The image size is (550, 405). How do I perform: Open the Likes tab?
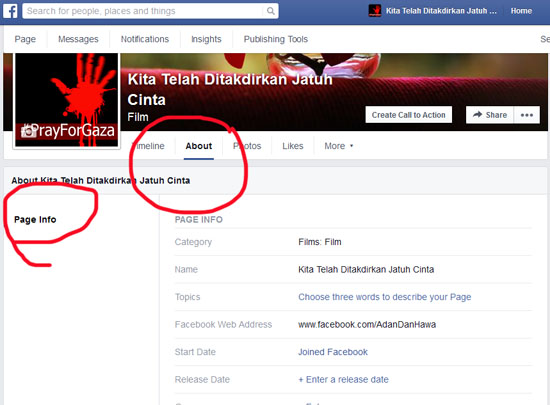[x=293, y=146]
